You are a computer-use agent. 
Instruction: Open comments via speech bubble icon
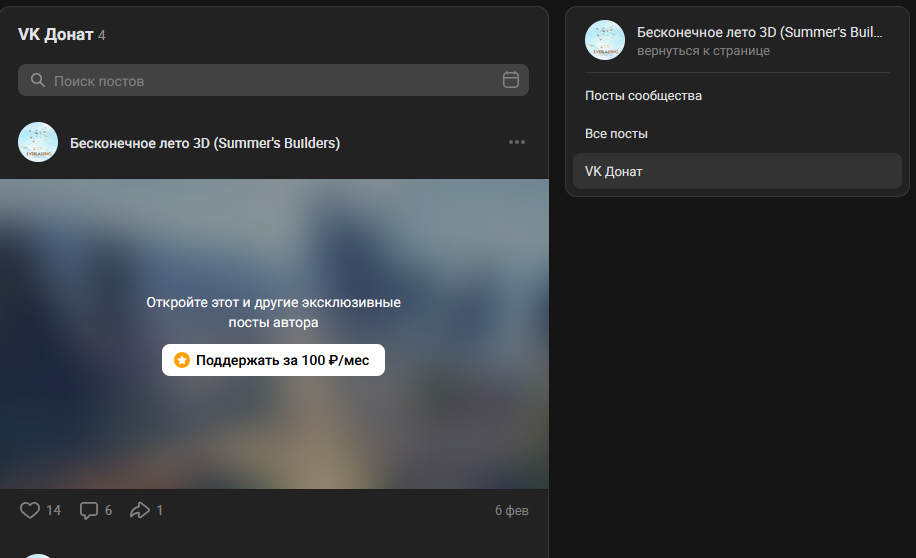pyautogui.click(x=89, y=510)
